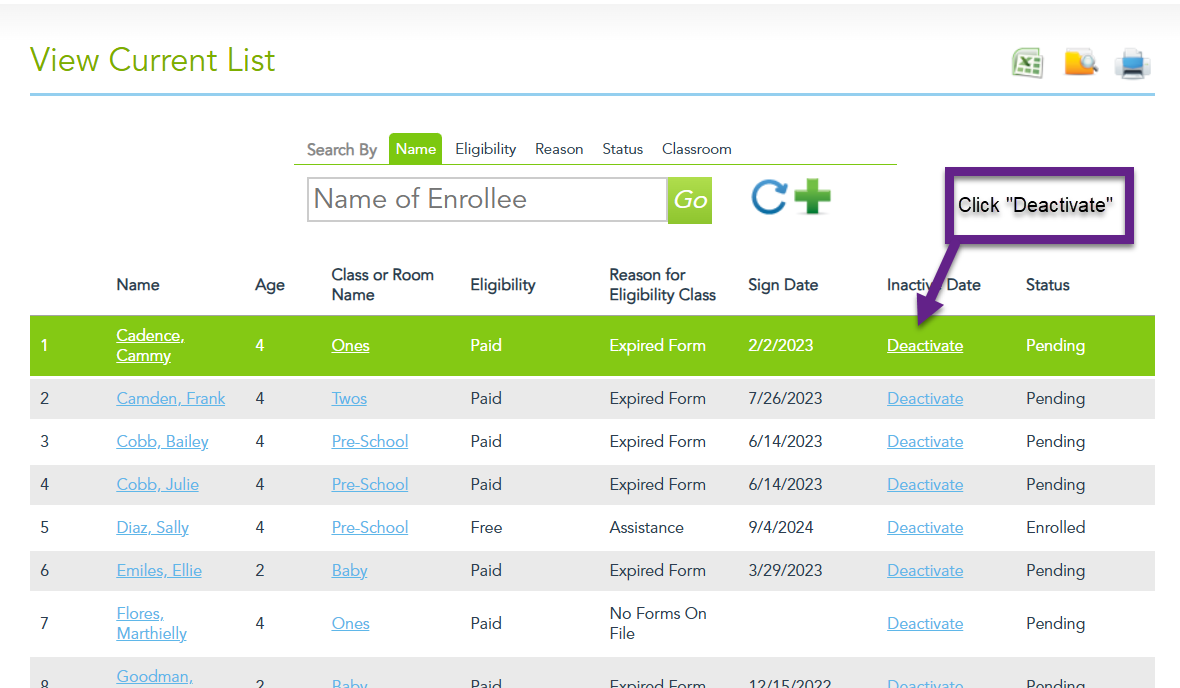The image size is (1180, 688).
Task: Open the Baby class for Emiles, Ellie
Action: 350,570
